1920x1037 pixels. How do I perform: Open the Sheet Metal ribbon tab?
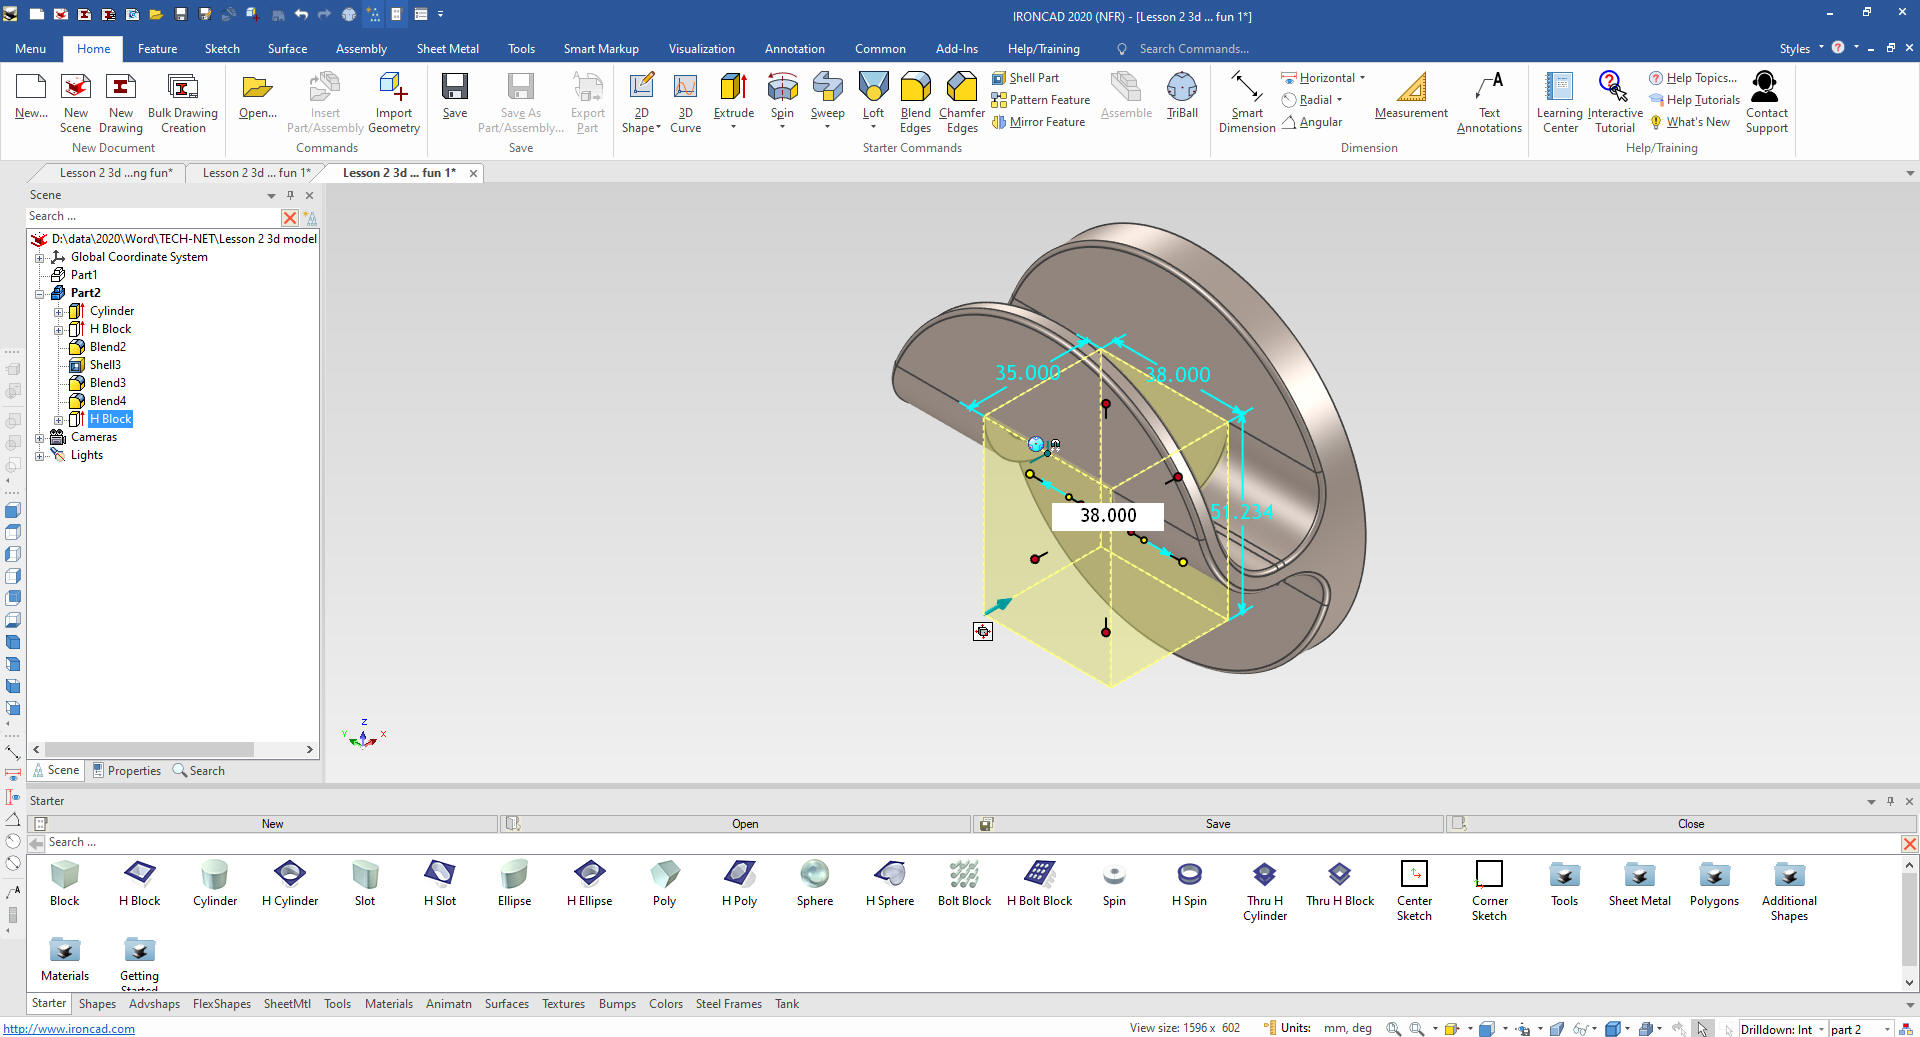click(x=447, y=49)
